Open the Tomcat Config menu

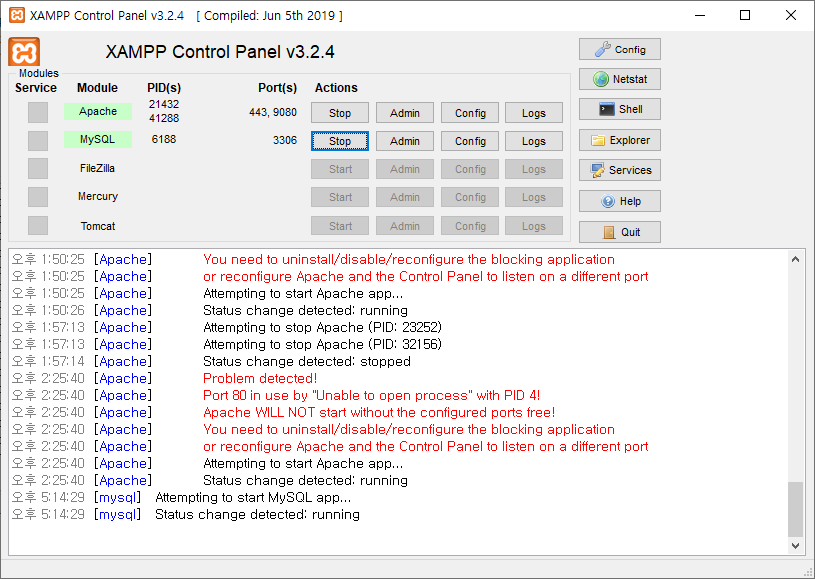tap(470, 226)
